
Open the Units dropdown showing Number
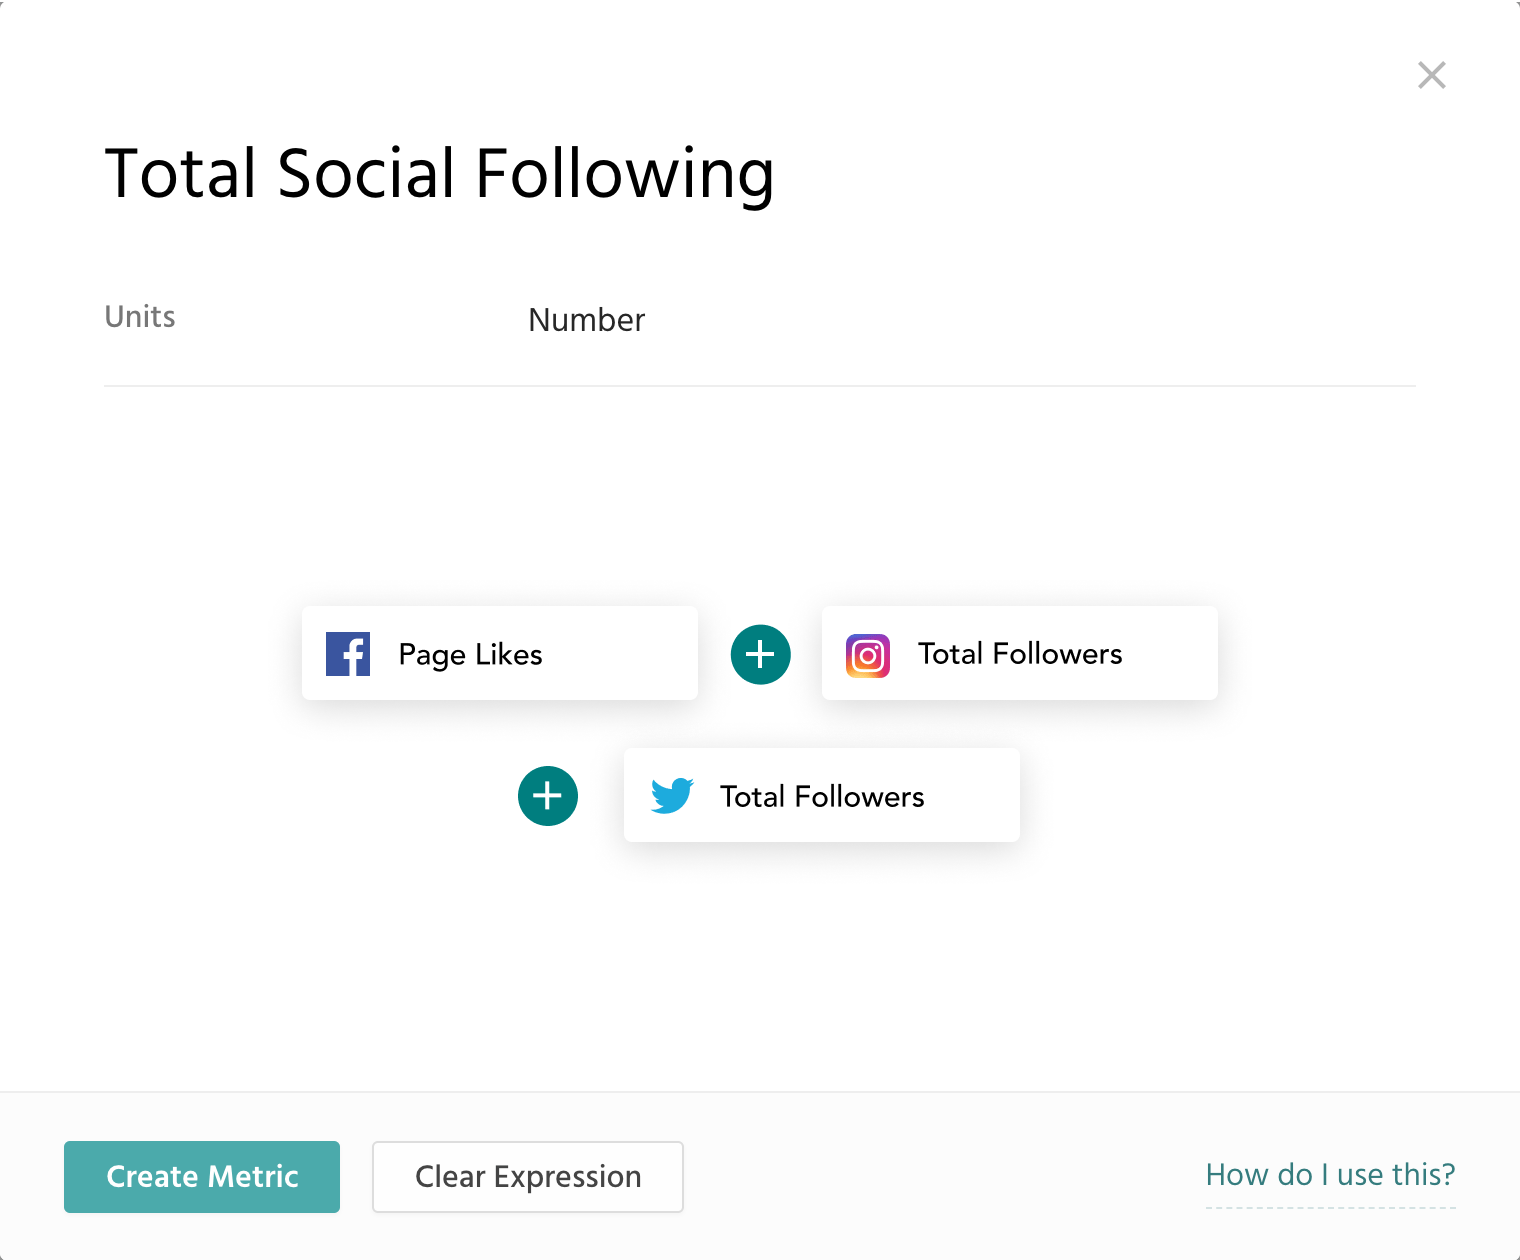[587, 320]
